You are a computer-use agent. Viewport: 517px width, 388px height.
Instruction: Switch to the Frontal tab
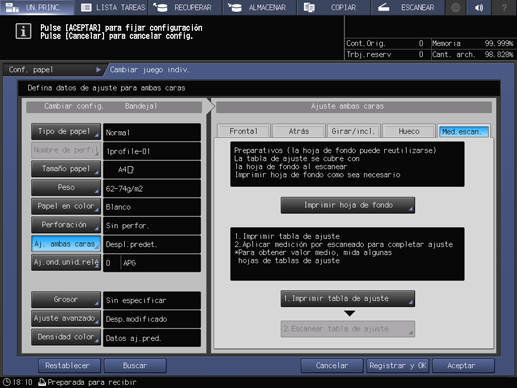point(243,131)
